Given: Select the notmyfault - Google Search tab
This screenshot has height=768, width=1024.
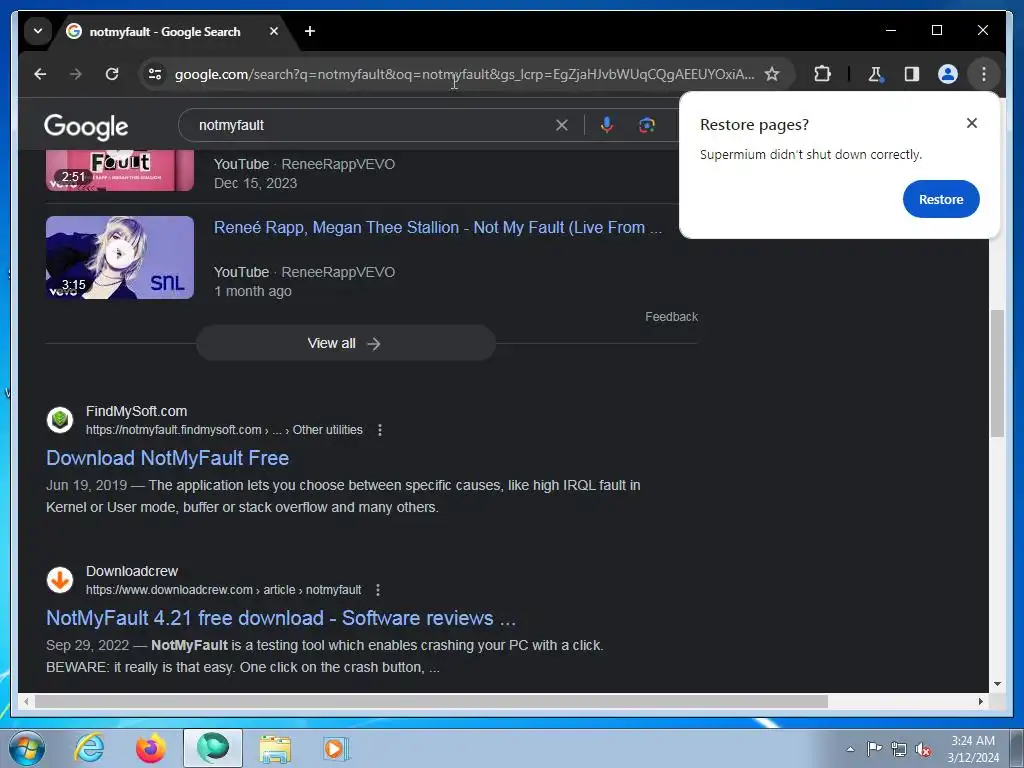Looking at the screenshot, I should point(163,31).
